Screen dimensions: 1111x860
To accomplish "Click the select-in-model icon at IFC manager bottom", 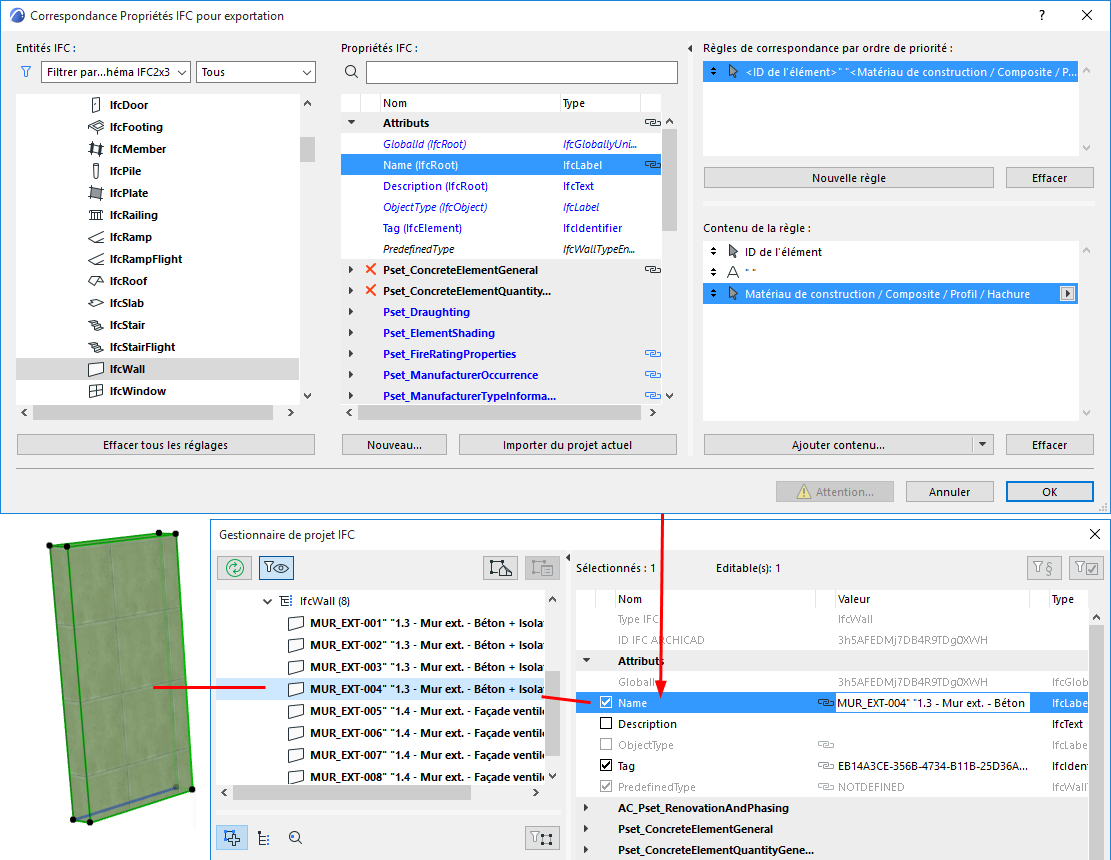I will (x=232, y=838).
